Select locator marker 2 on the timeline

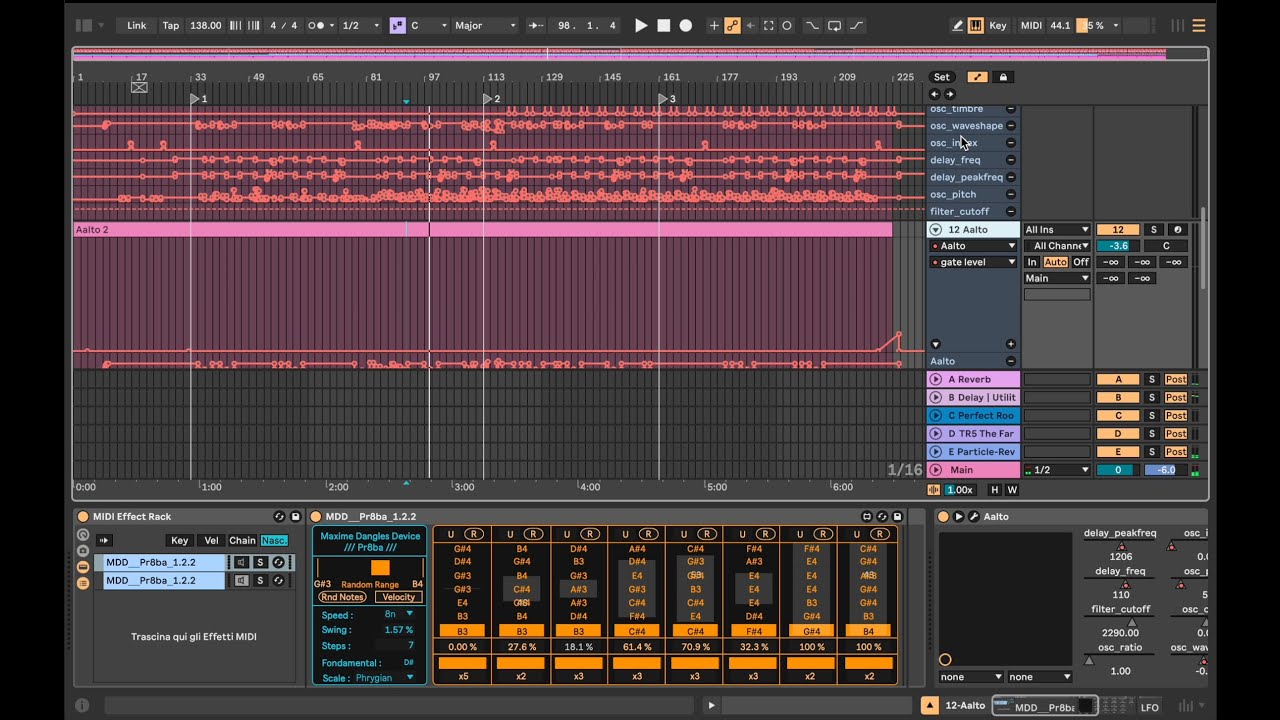[490, 99]
